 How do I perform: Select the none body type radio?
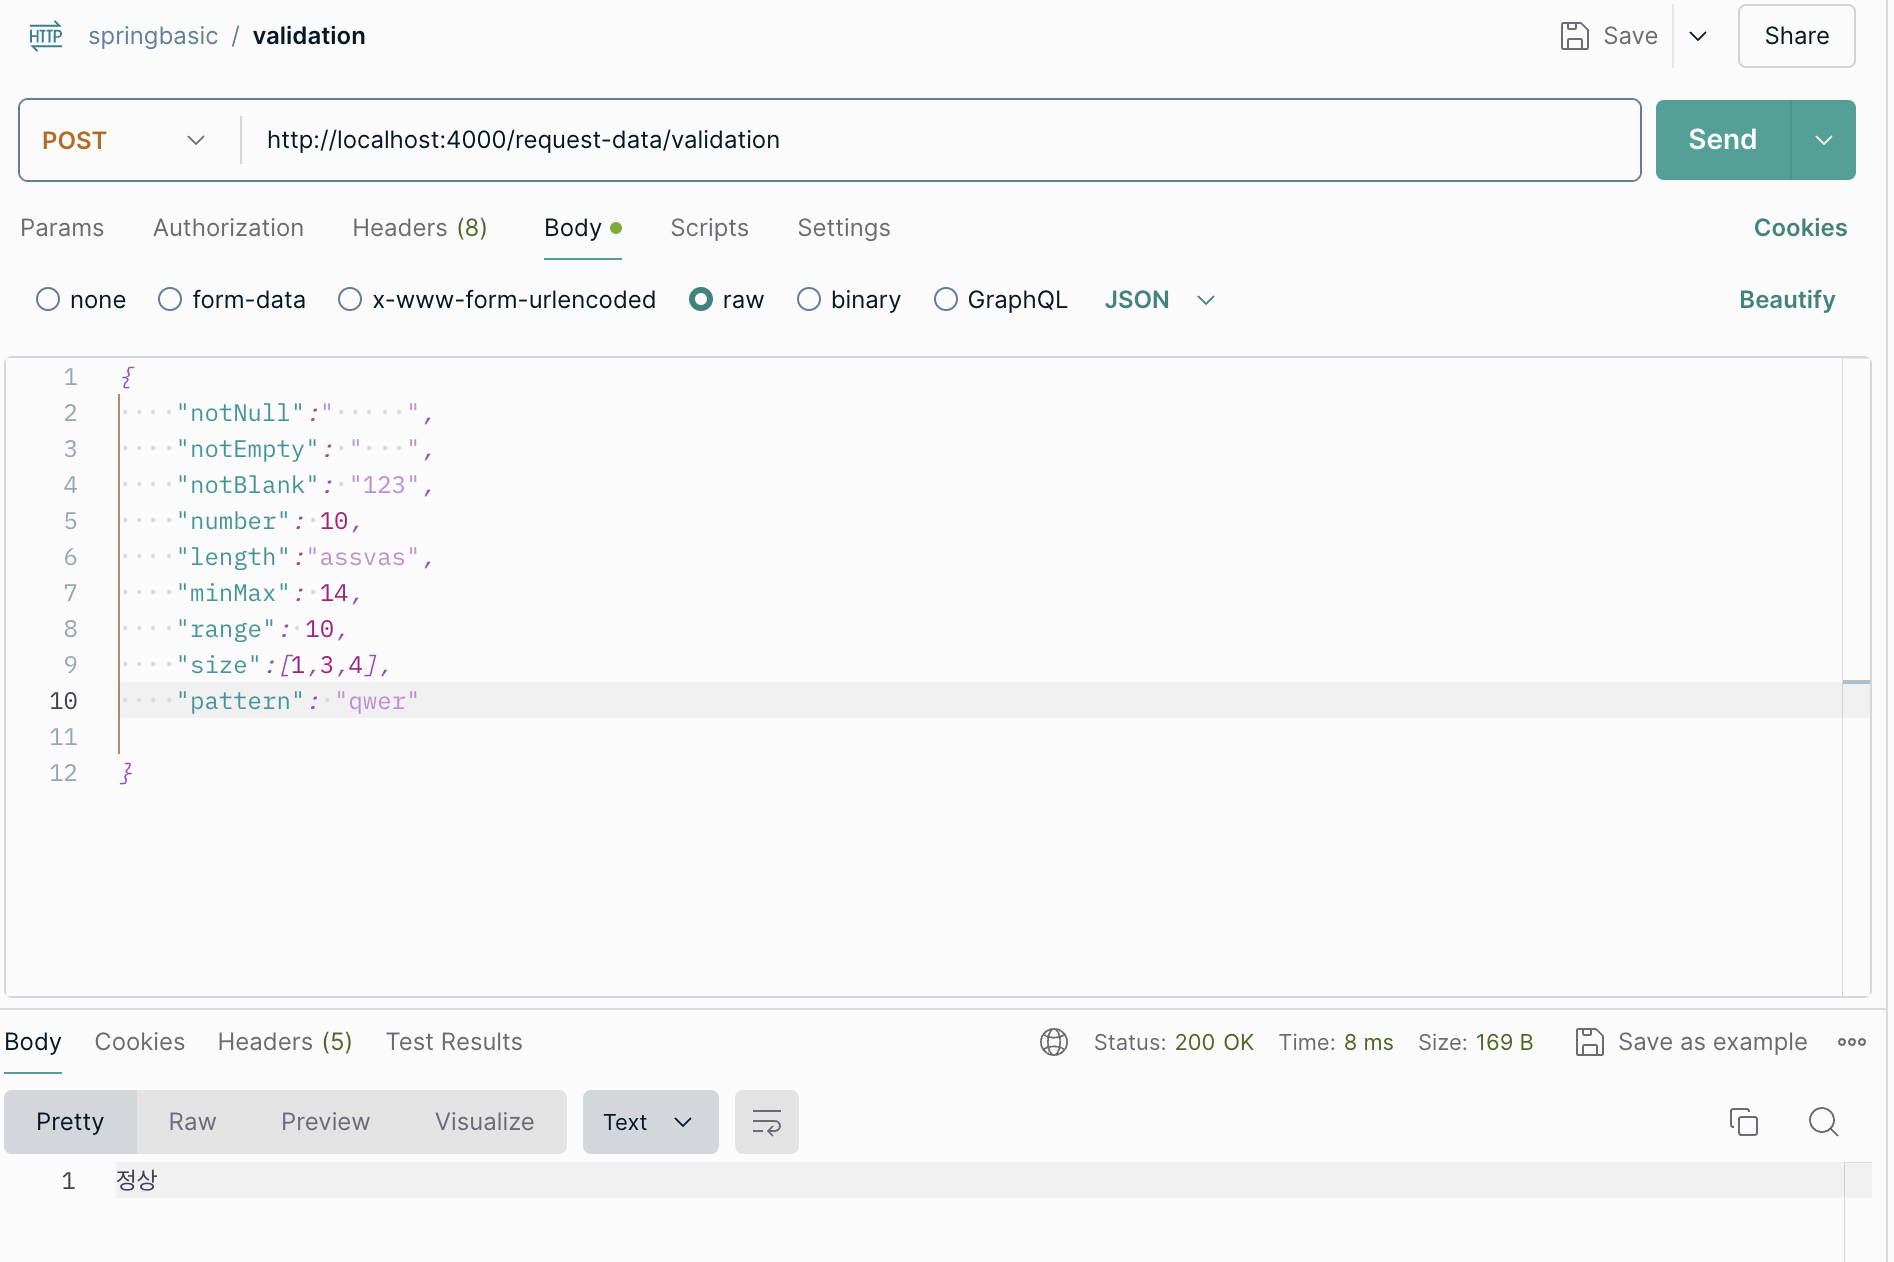coord(48,300)
